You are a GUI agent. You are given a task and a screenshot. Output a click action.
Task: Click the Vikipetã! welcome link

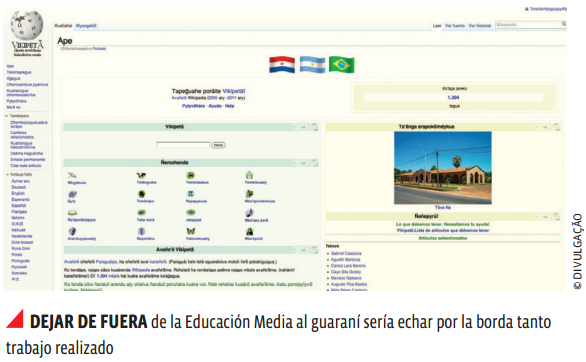pos(234,91)
